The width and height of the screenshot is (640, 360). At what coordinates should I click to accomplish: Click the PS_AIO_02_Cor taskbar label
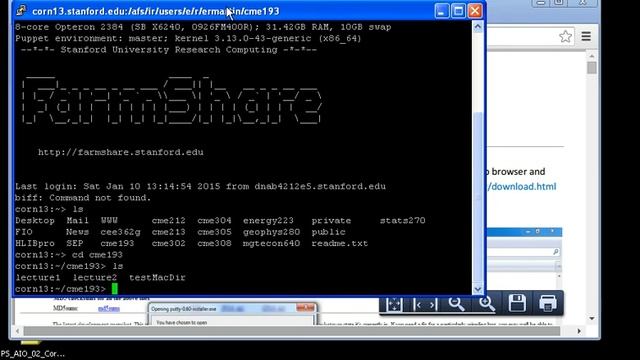click(x=33, y=354)
